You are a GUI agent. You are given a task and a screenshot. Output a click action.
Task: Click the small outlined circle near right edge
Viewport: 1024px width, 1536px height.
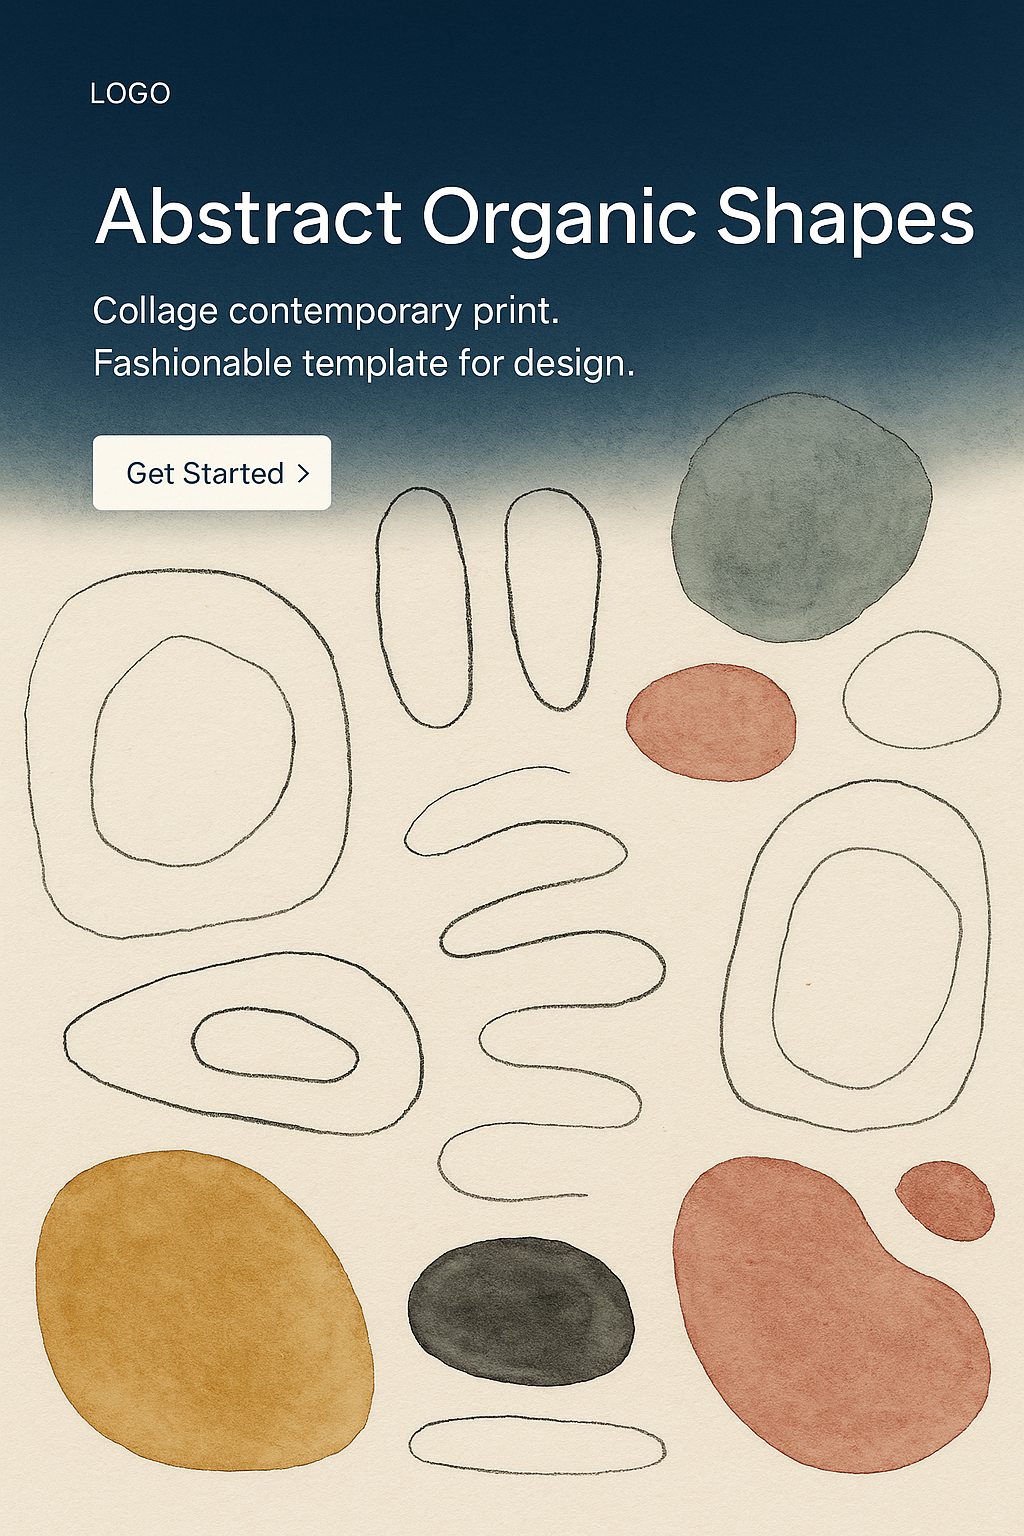click(921, 689)
